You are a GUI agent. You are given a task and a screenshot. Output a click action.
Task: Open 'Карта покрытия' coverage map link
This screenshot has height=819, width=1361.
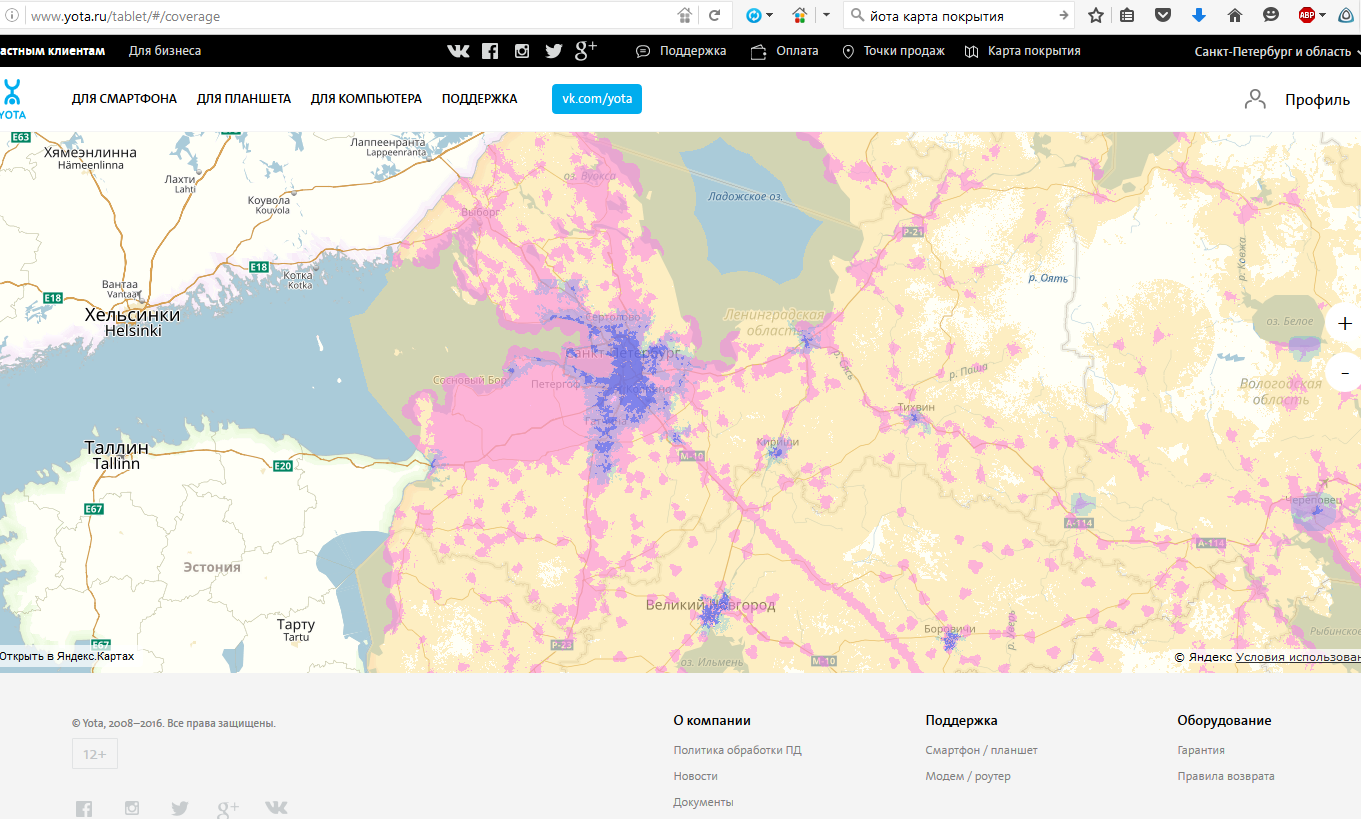(1022, 51)
